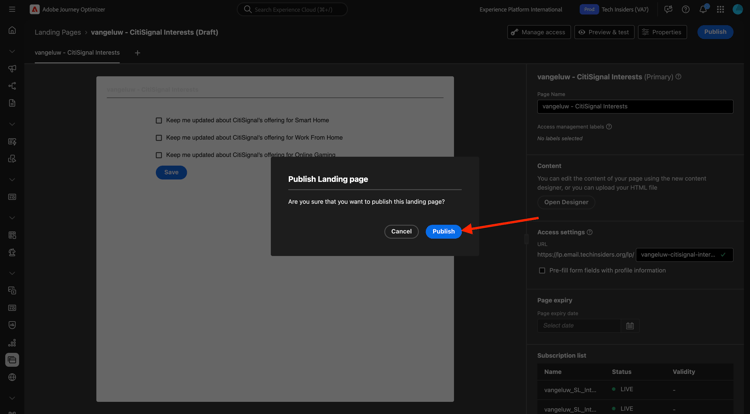Enable Pre-fill form fields with profile information
Viewport: 750px width, 414px height.
542,271
